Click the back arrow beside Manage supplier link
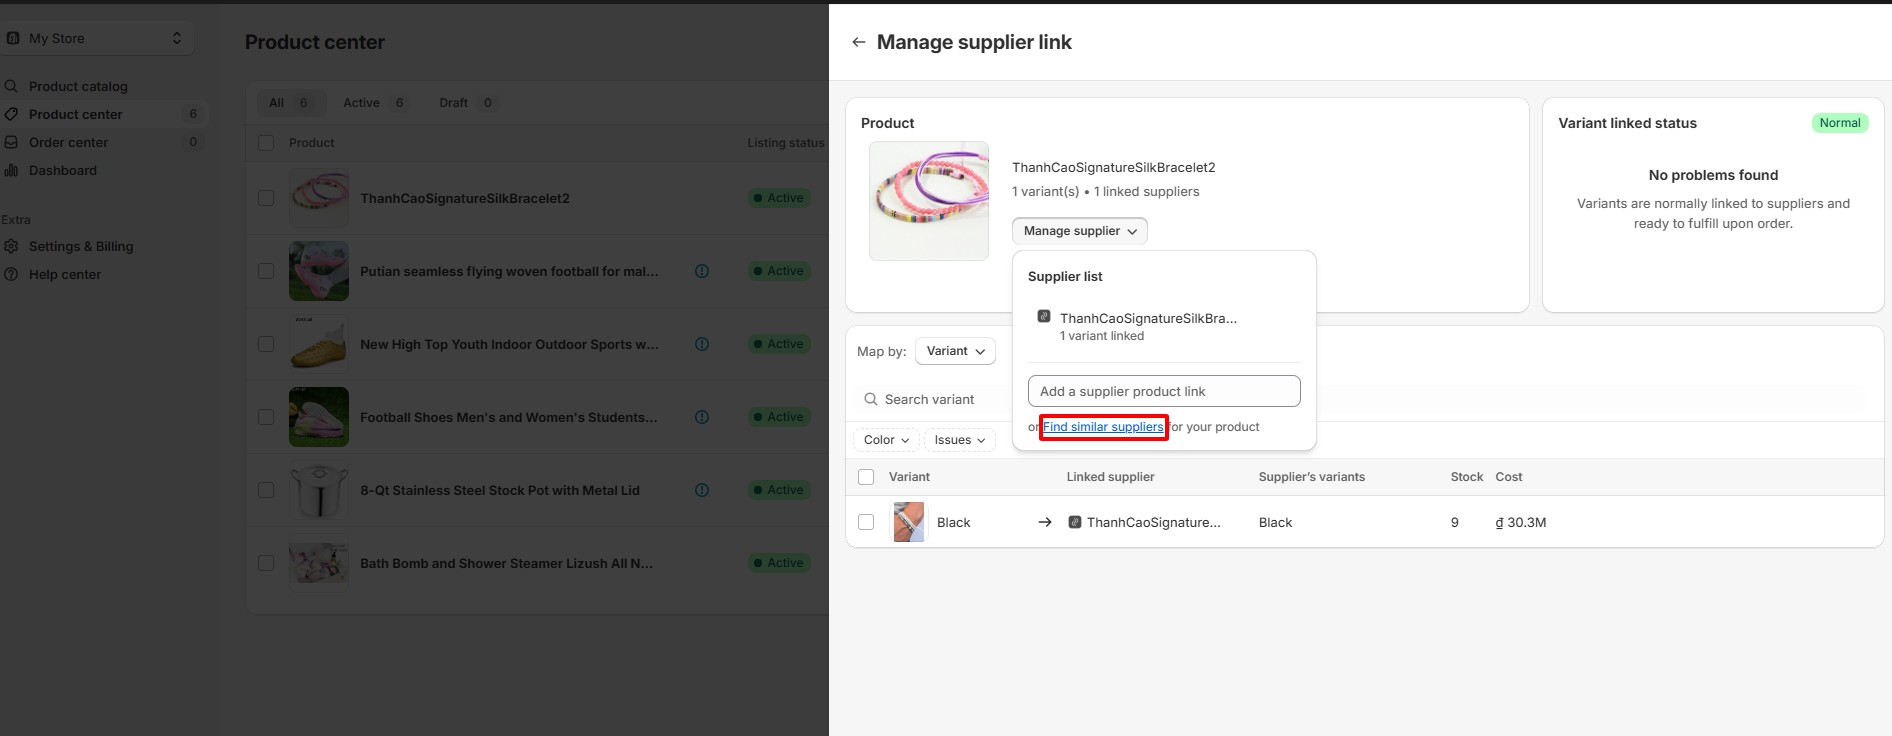The height and width of the screenshot is (736, 1892). coord(858,42)
